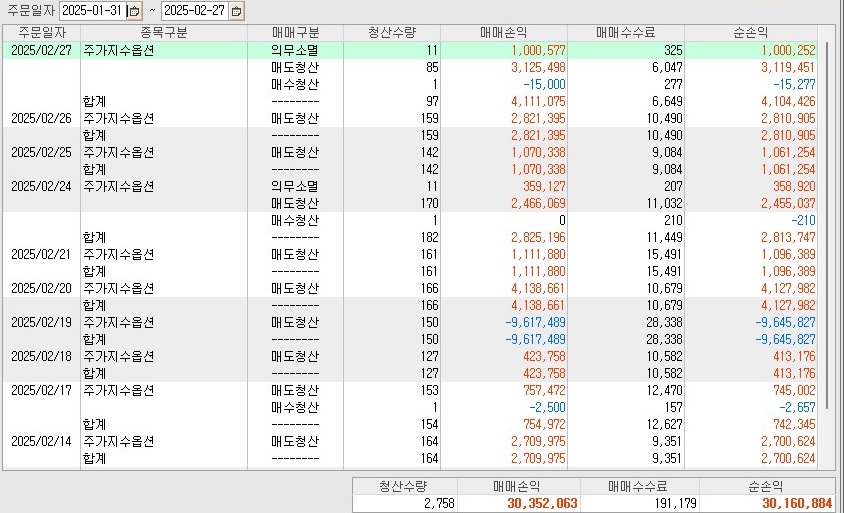This screenshot has height=513, width=844.
Task: Click quantity 170 in 02/24 매도청산 row
Action: point(430,203)
